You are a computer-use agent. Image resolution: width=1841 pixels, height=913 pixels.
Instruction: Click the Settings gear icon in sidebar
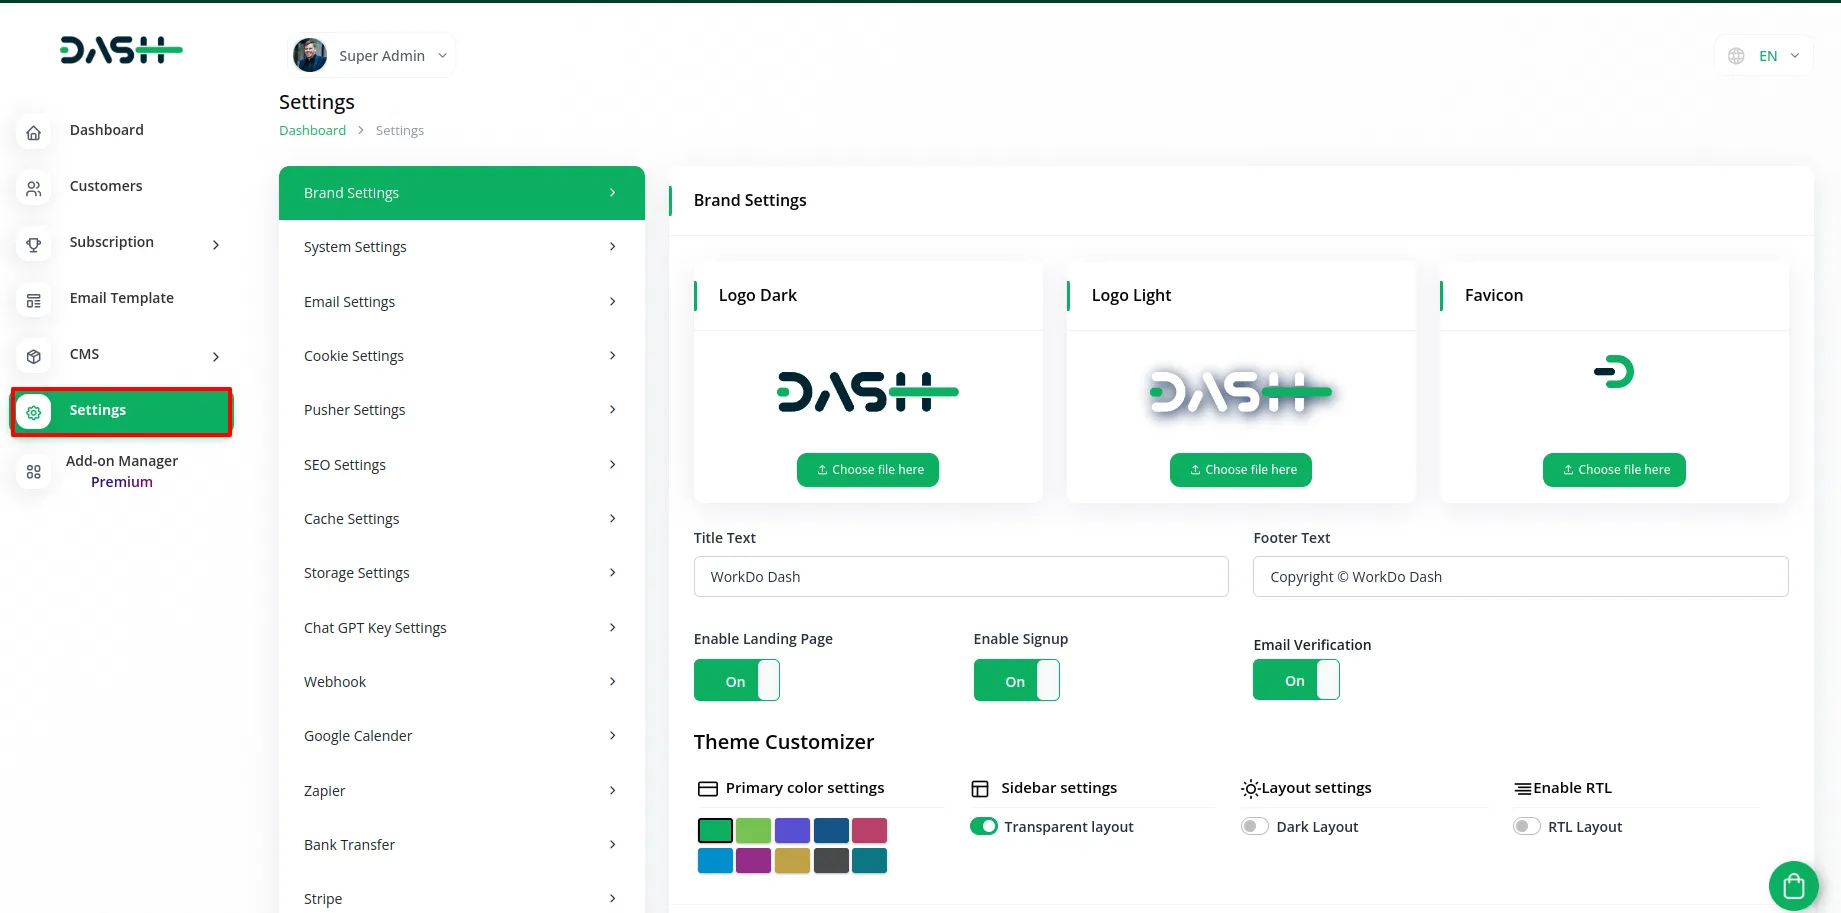(34, 412)
